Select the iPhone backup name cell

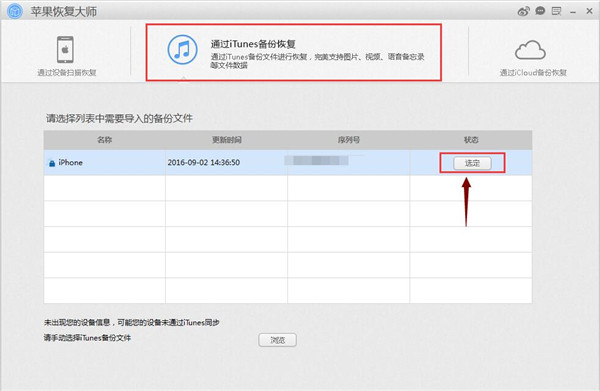[x=104, y=163]
